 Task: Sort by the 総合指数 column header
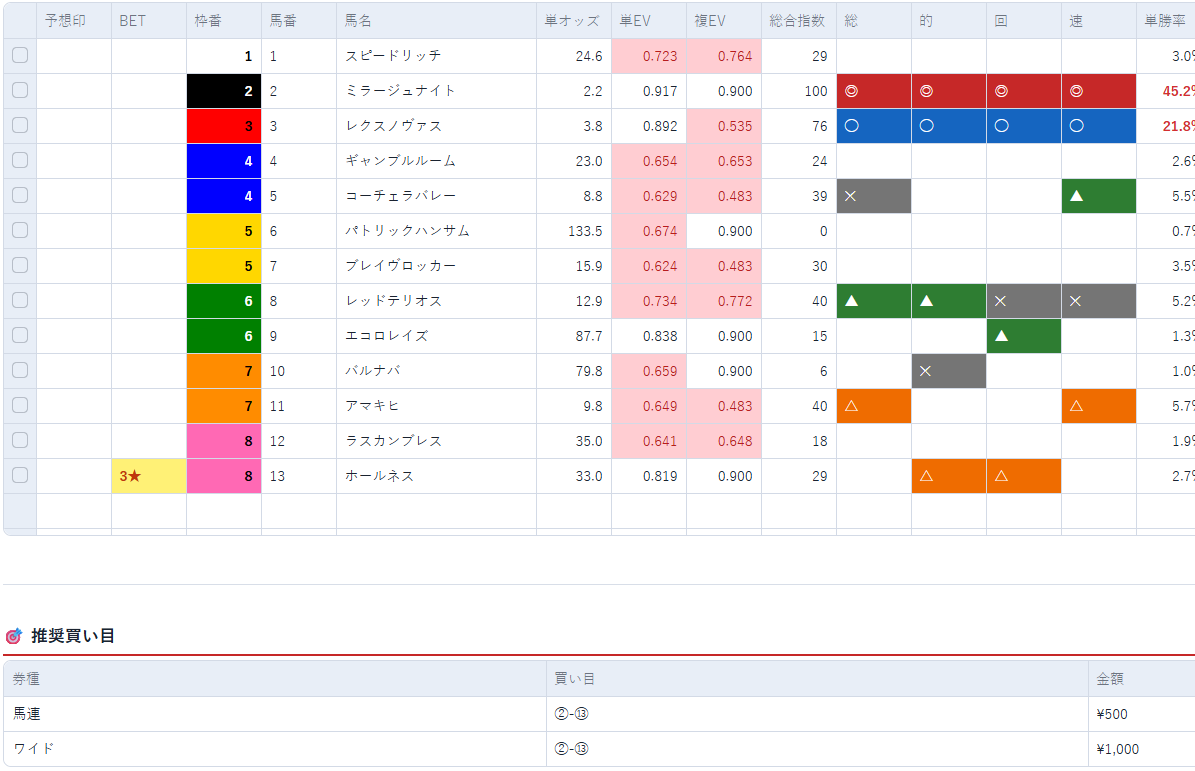[x=798, y=21]
